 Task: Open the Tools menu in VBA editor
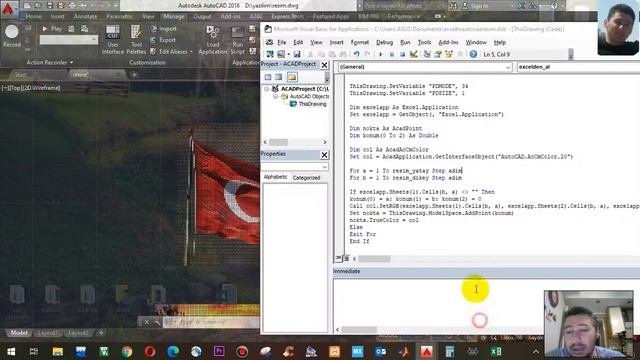(424, 42)
